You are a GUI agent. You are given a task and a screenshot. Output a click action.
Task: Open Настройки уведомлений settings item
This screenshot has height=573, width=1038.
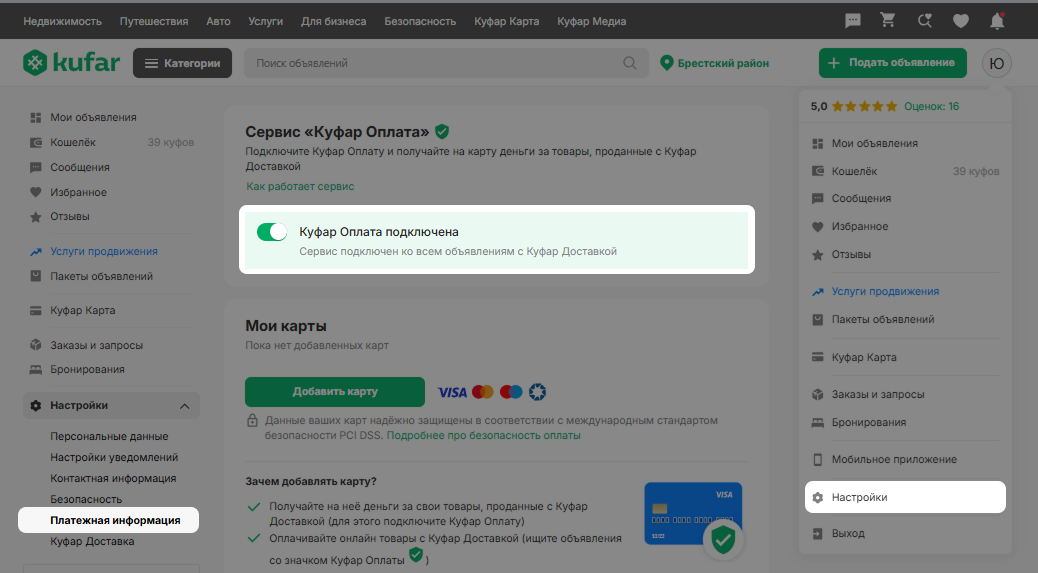pos(114,458)
